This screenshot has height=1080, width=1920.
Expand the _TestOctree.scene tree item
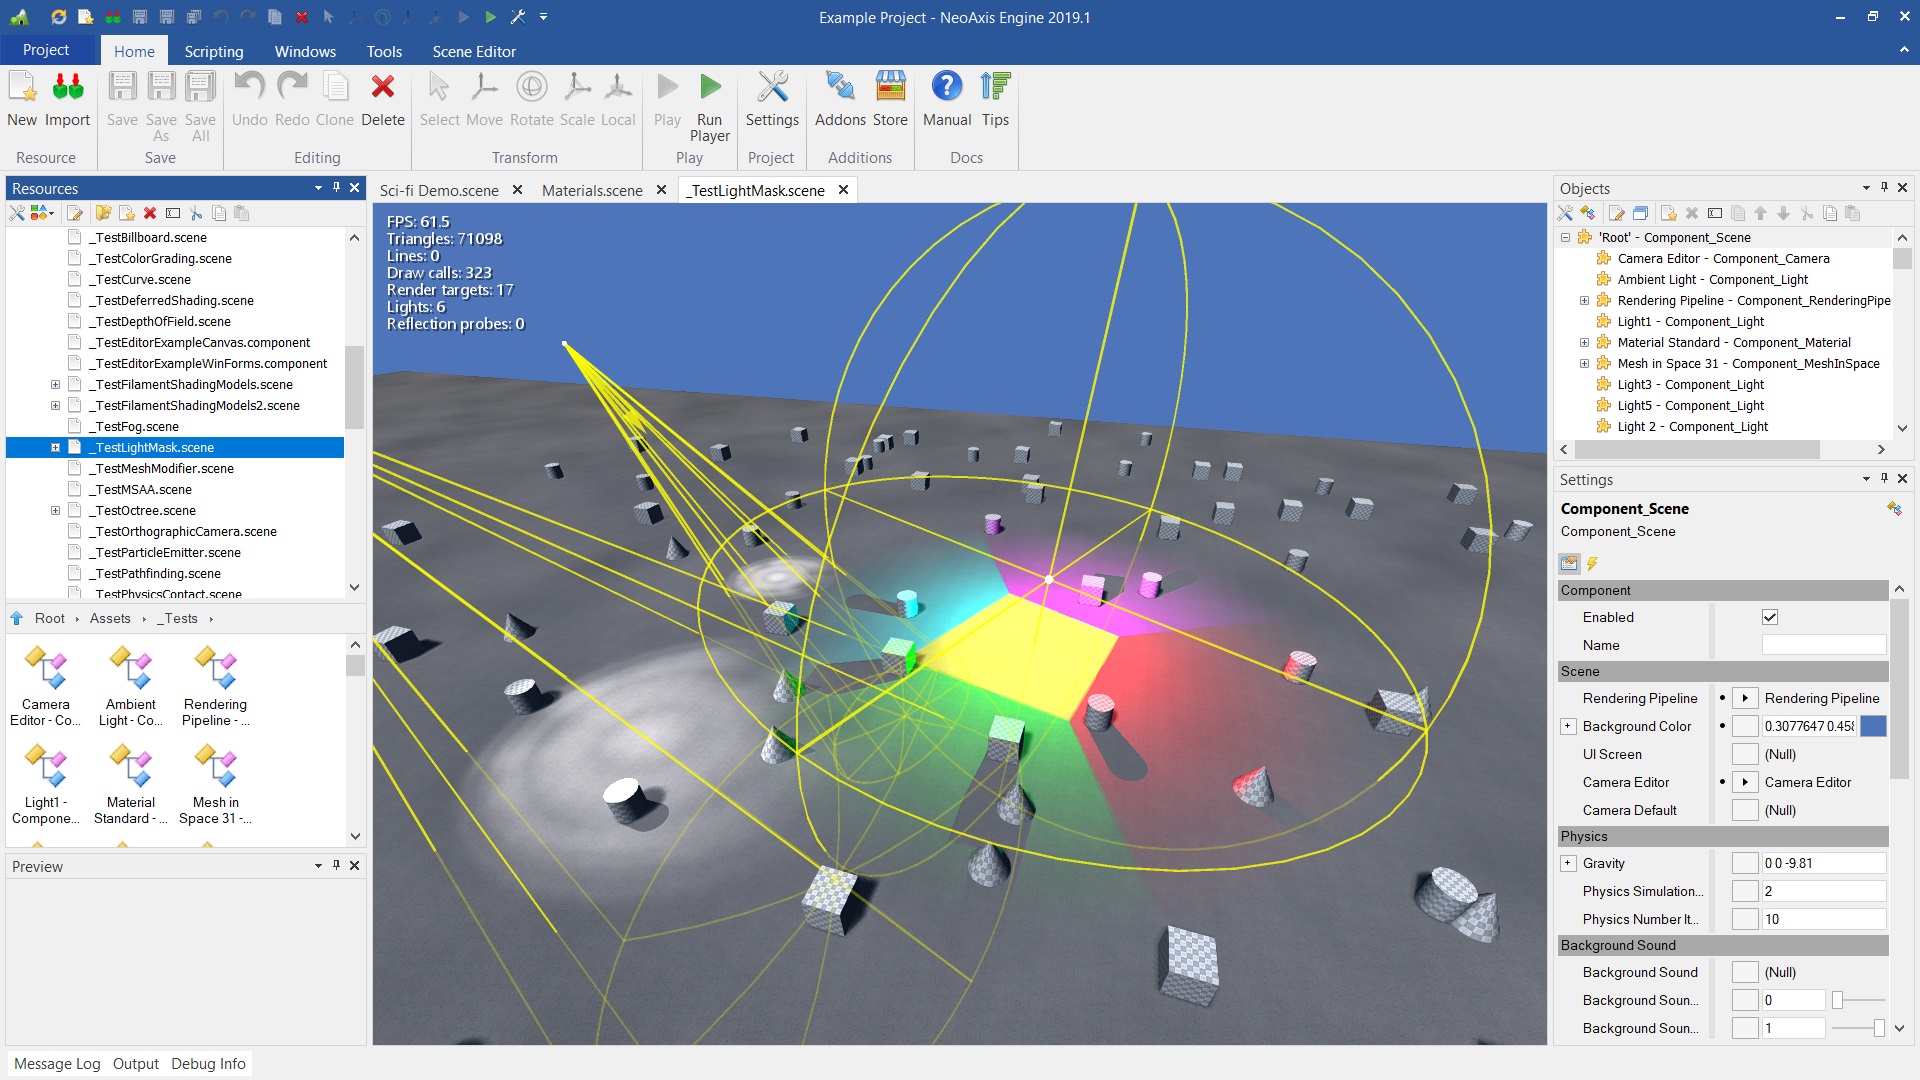click(55, 510)
